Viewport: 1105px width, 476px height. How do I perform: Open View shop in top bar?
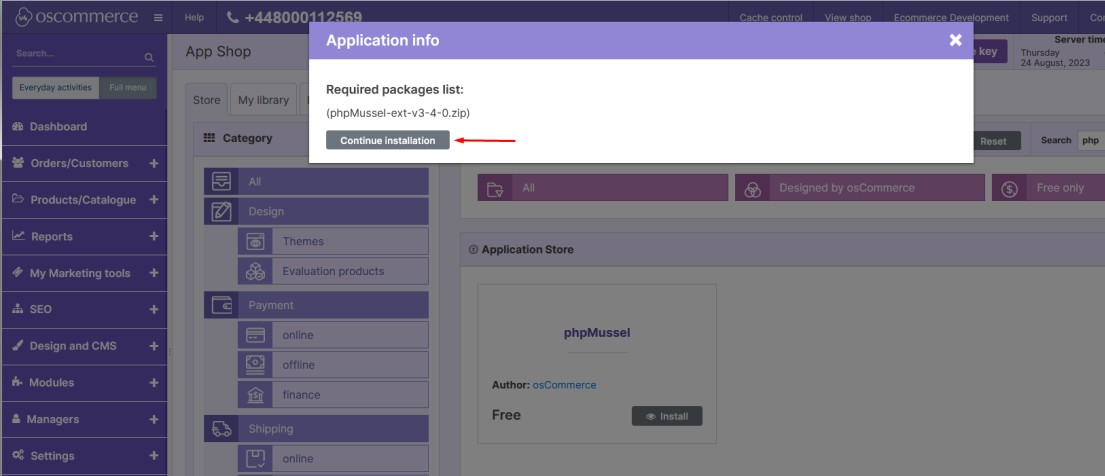tap(848, 18)
